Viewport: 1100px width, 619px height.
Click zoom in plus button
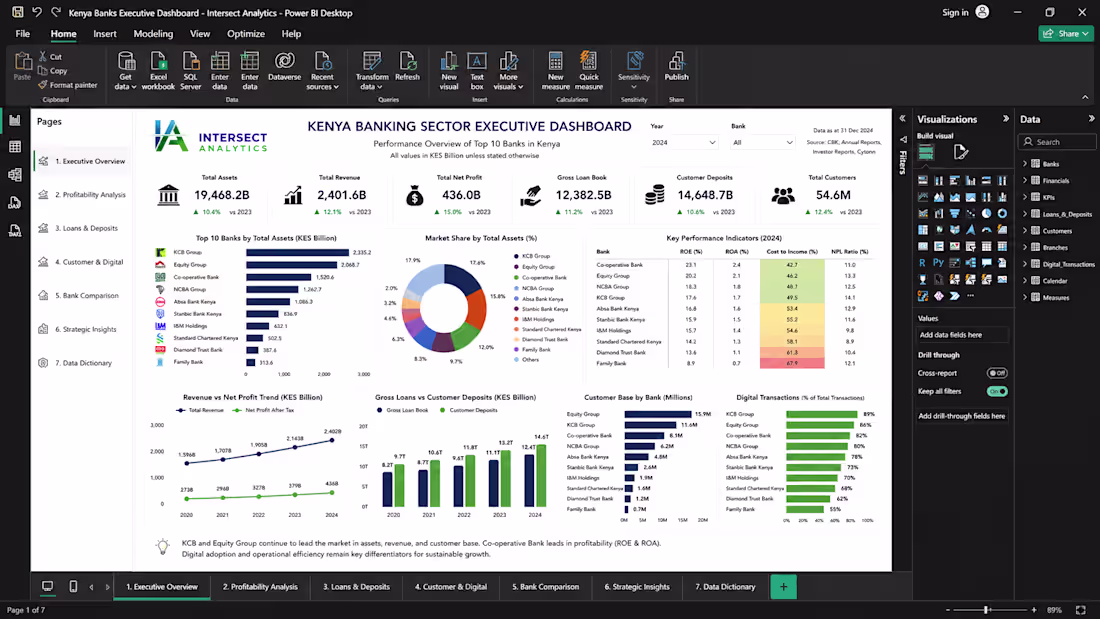(1033, 610)
